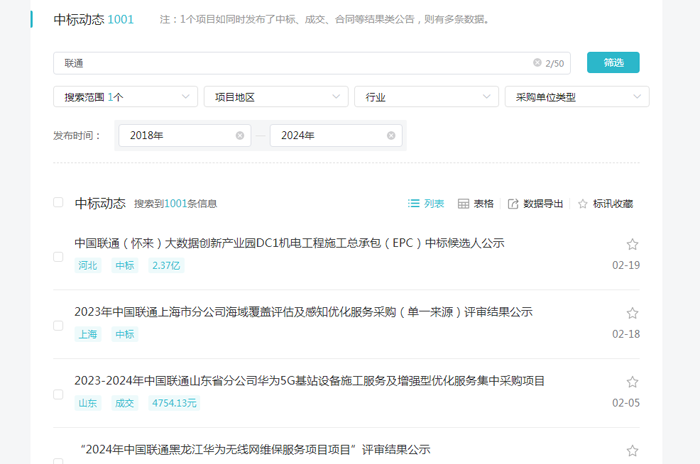Expand the 项目地区 dropdown

(276, 97)
